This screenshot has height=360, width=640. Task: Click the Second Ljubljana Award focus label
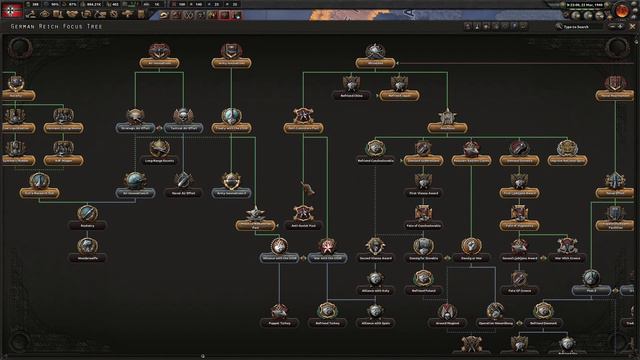click(519, 258)
